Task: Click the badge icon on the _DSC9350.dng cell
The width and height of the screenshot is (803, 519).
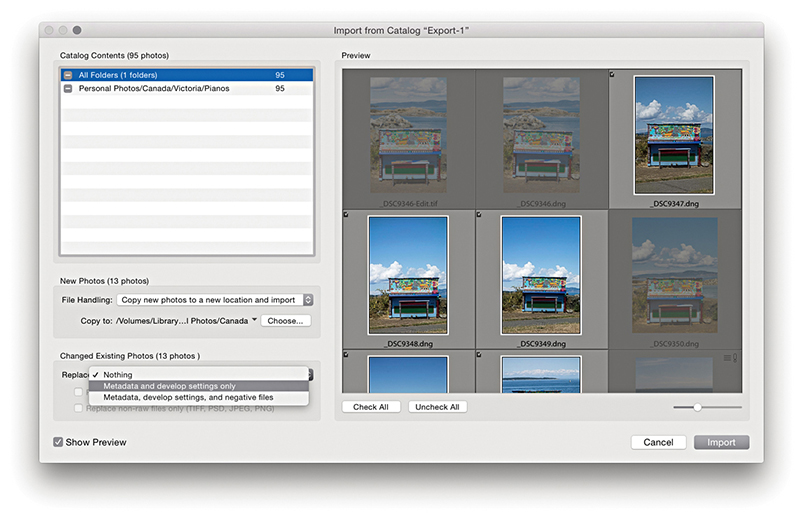Action: click(x=727, y=357)
